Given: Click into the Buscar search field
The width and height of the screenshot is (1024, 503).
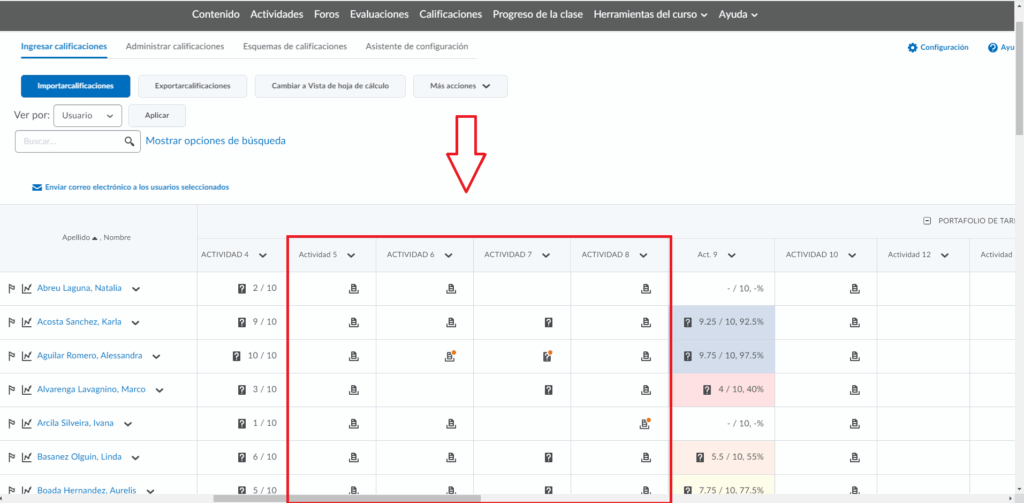Looking at the screenshot, I should pos(70,142).
